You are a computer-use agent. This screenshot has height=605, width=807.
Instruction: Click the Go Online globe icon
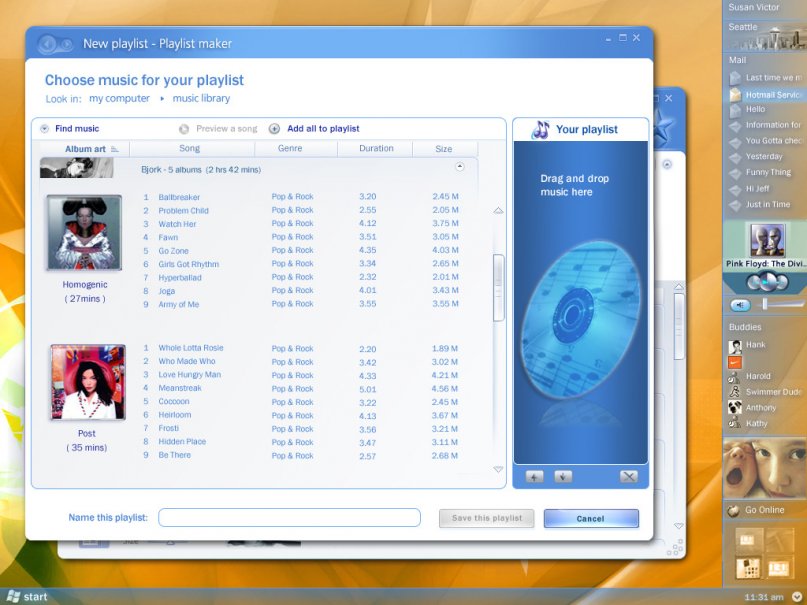tap(733, 510)
